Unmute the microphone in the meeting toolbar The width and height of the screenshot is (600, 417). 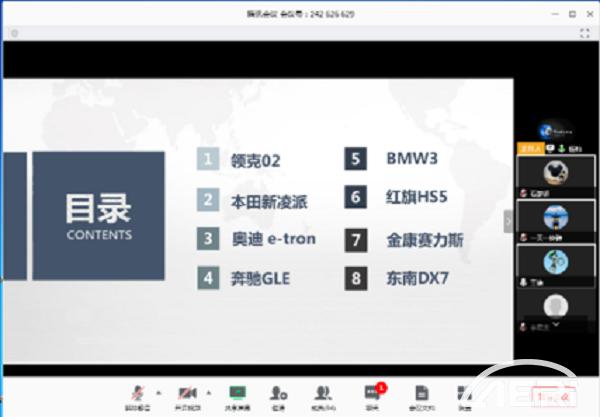(x=136, y=392)
